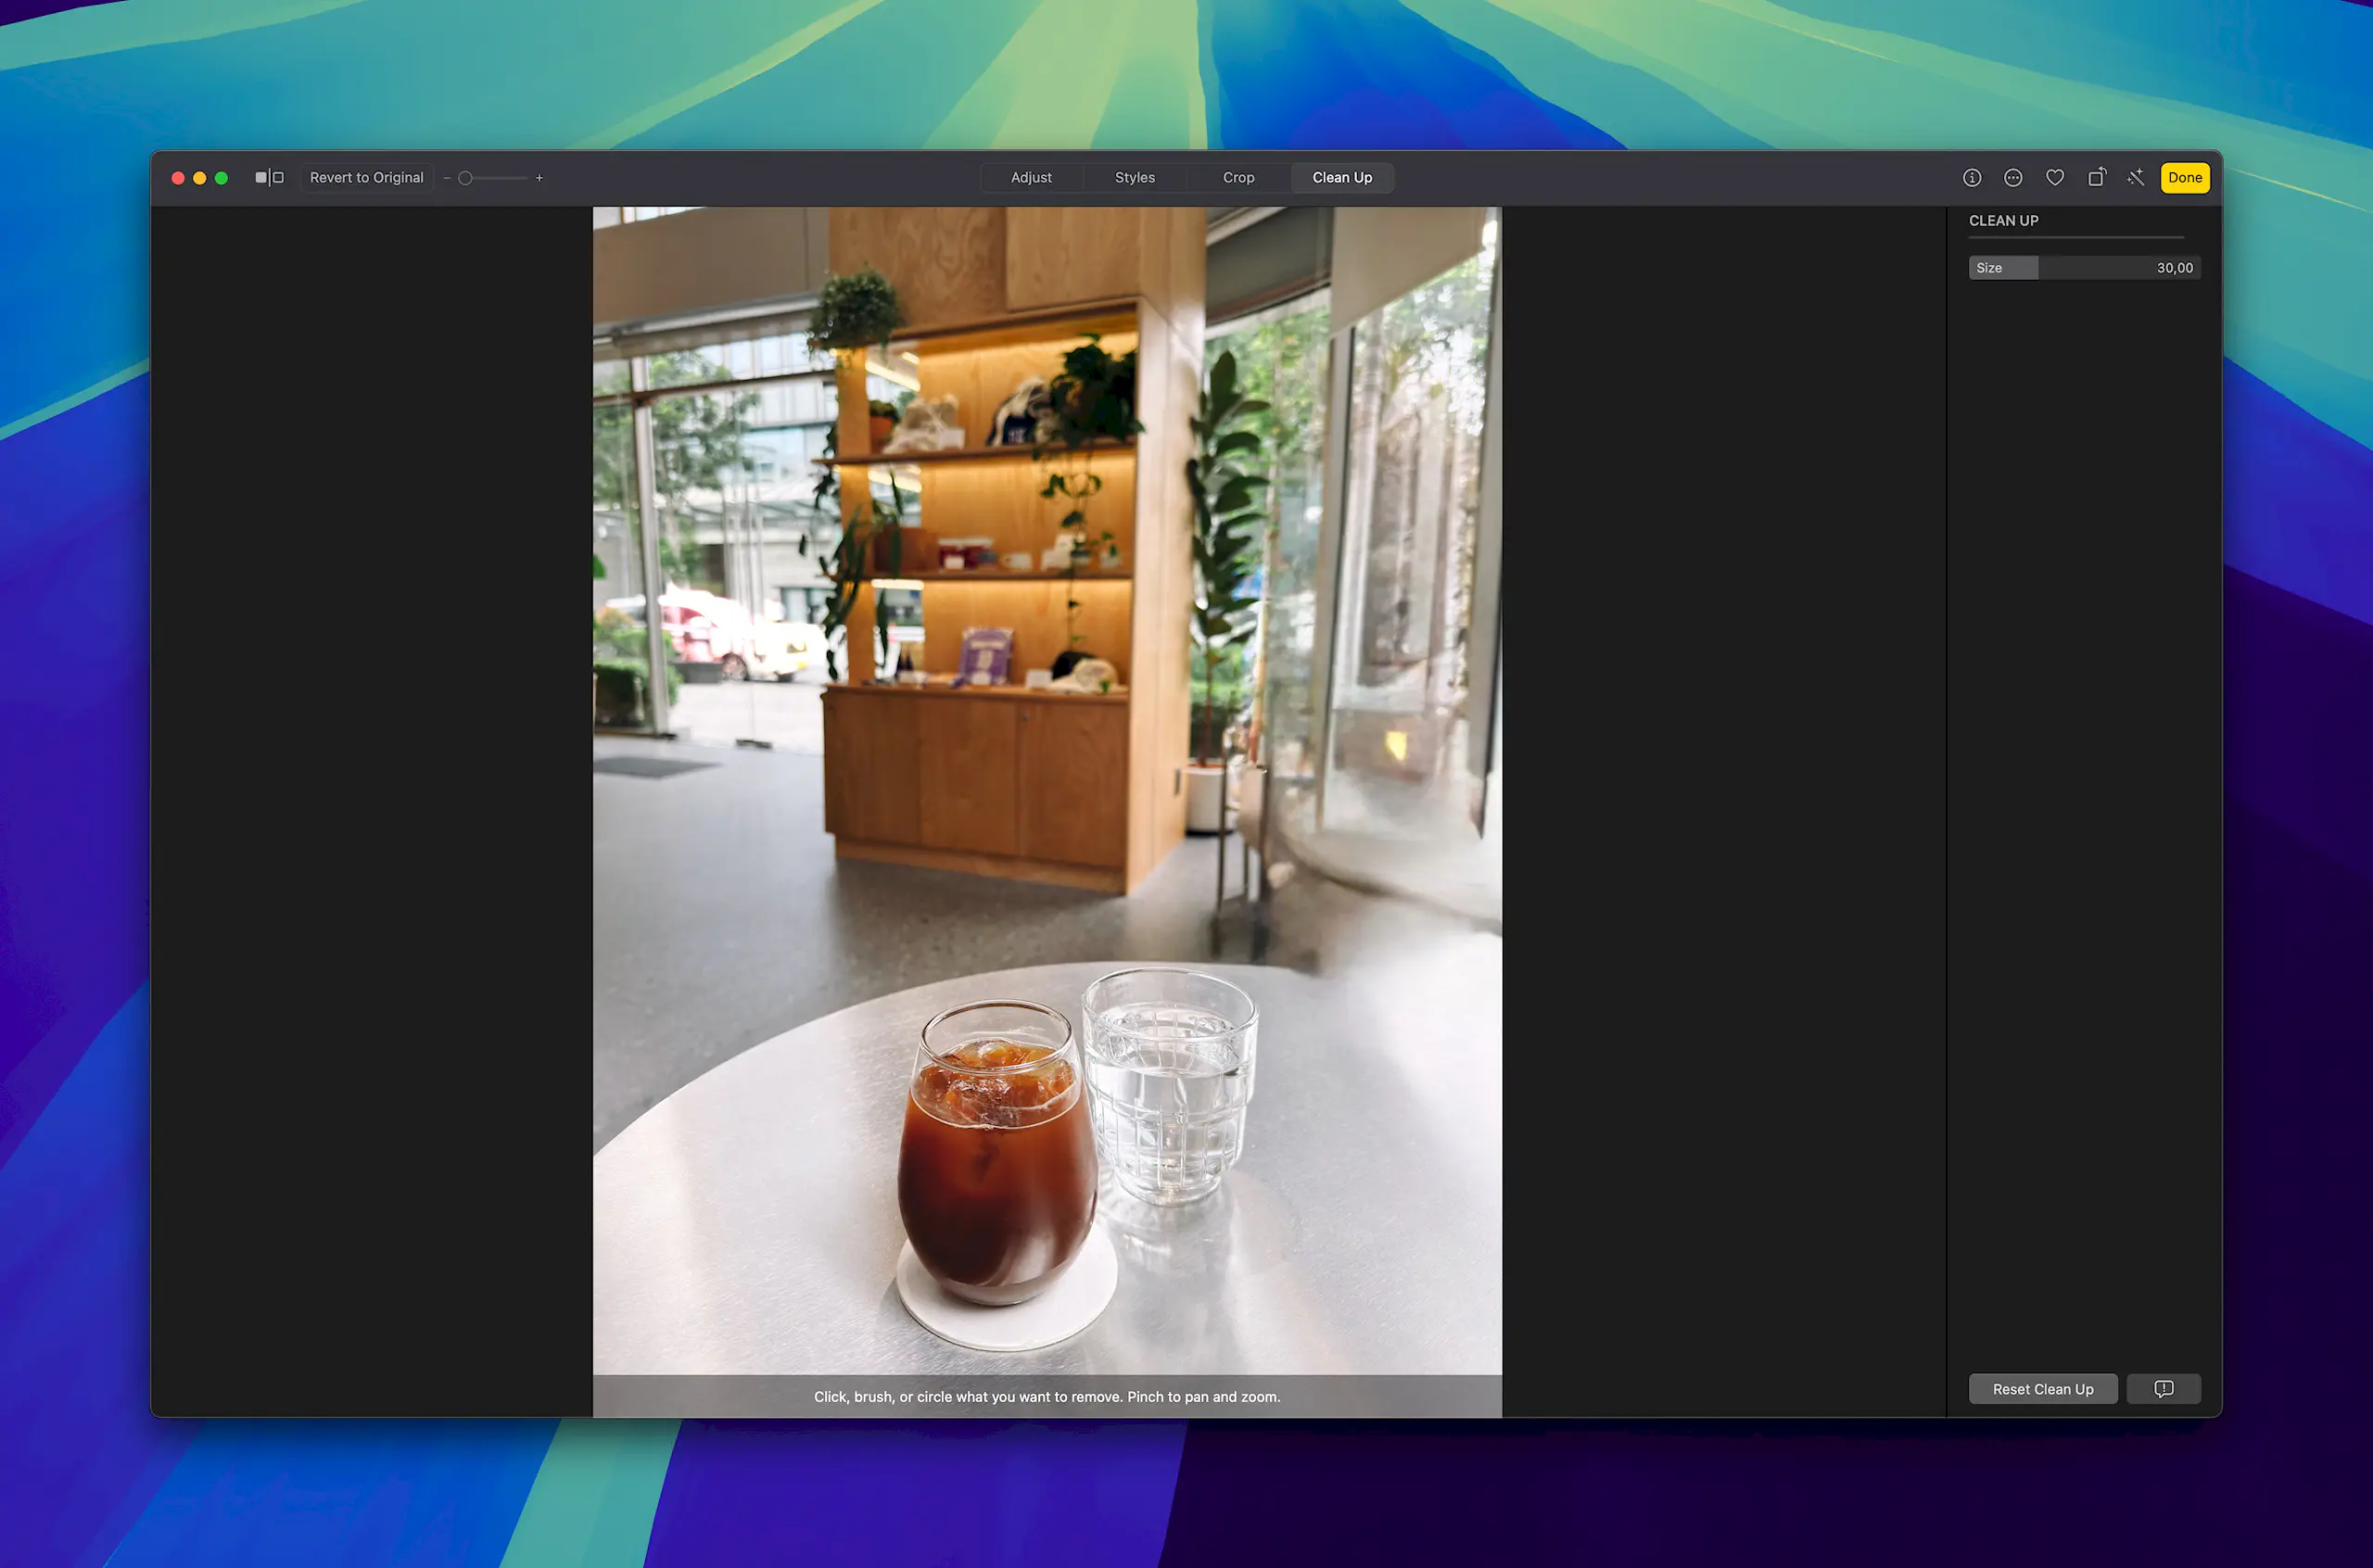Image resolution: width=2373 pixels, height=1568 pixels.
Task: Click the overflow icon button
Action: (2012, 177)
